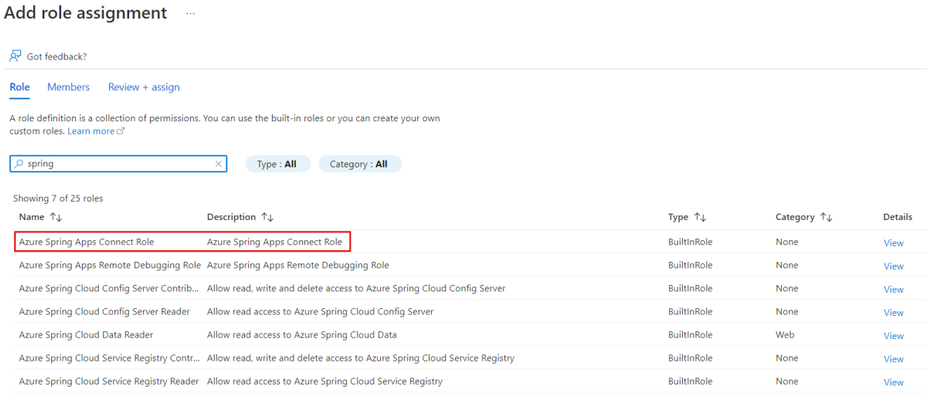Viewport: 927px width, 400px height.
Task: Switch to the Members tab
Action: (x=69, y=87)
